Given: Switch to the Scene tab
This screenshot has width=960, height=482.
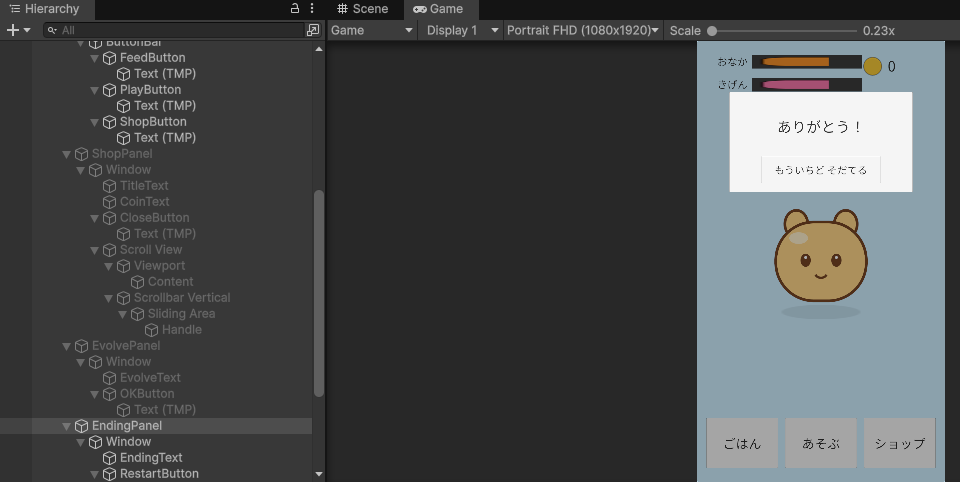Looking at the screenshot, I should click(x=363, y=9).
